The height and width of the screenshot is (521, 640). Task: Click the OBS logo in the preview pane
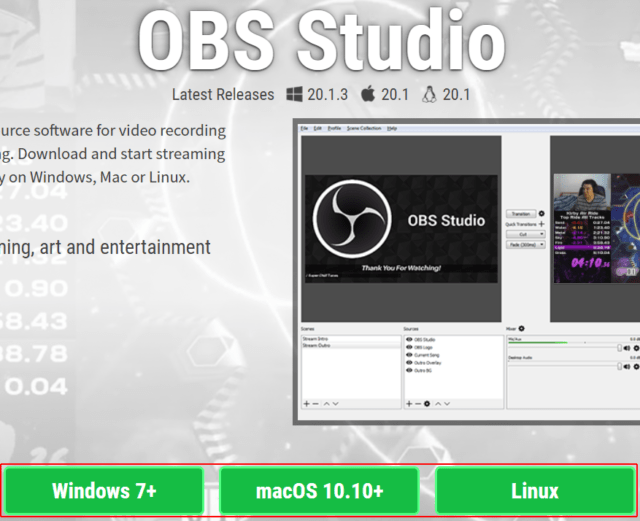(x=352, y=219)
